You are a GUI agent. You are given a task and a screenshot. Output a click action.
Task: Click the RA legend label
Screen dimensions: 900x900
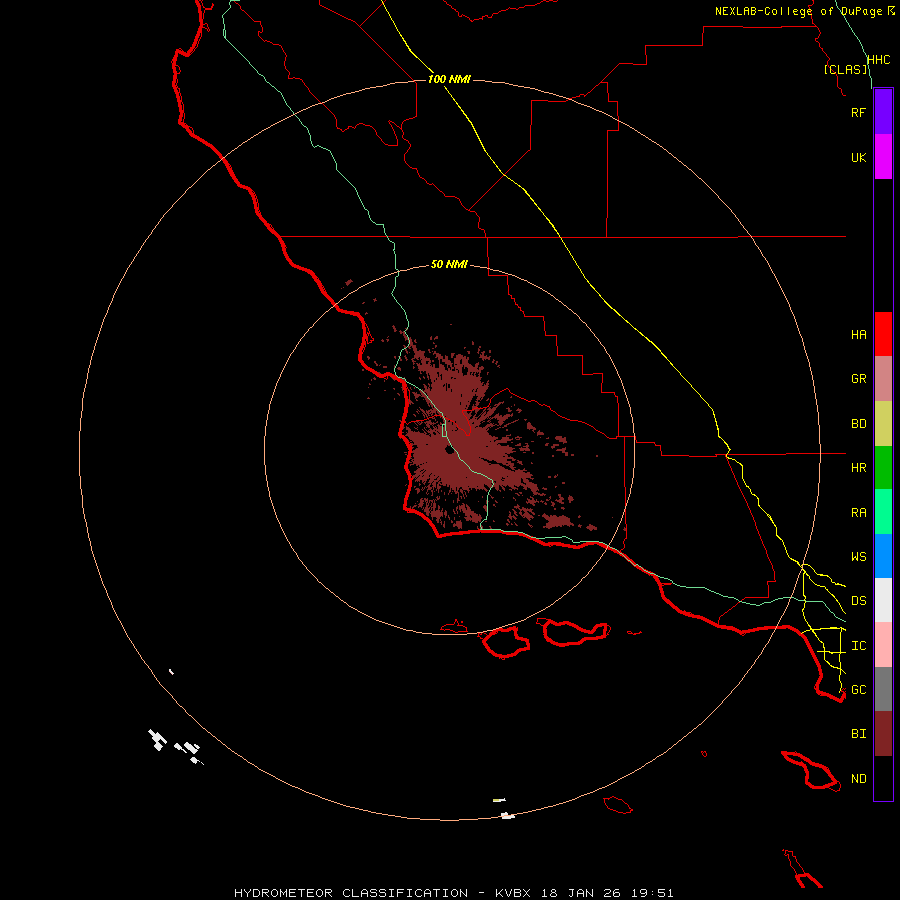tap(858, 513)
